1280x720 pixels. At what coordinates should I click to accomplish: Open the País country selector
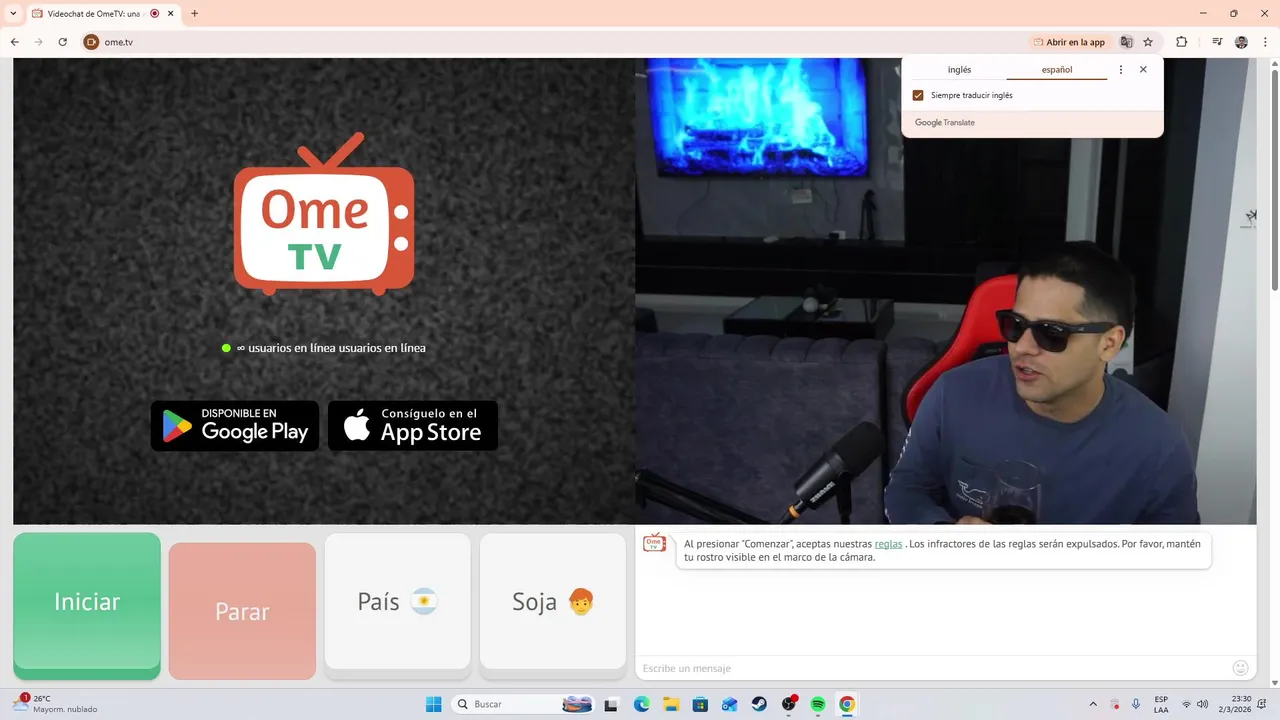click(x=397, y=602)
